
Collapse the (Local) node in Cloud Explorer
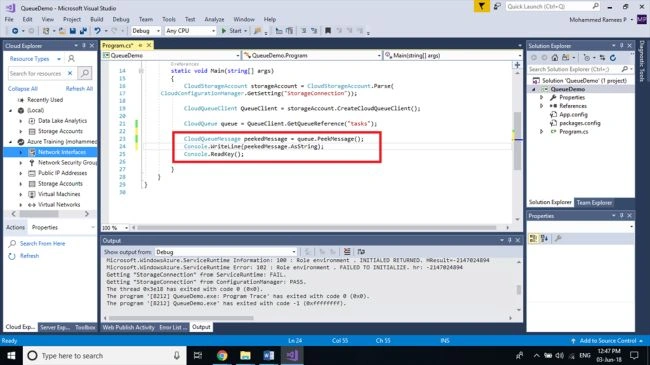click(x=10, y=110)
